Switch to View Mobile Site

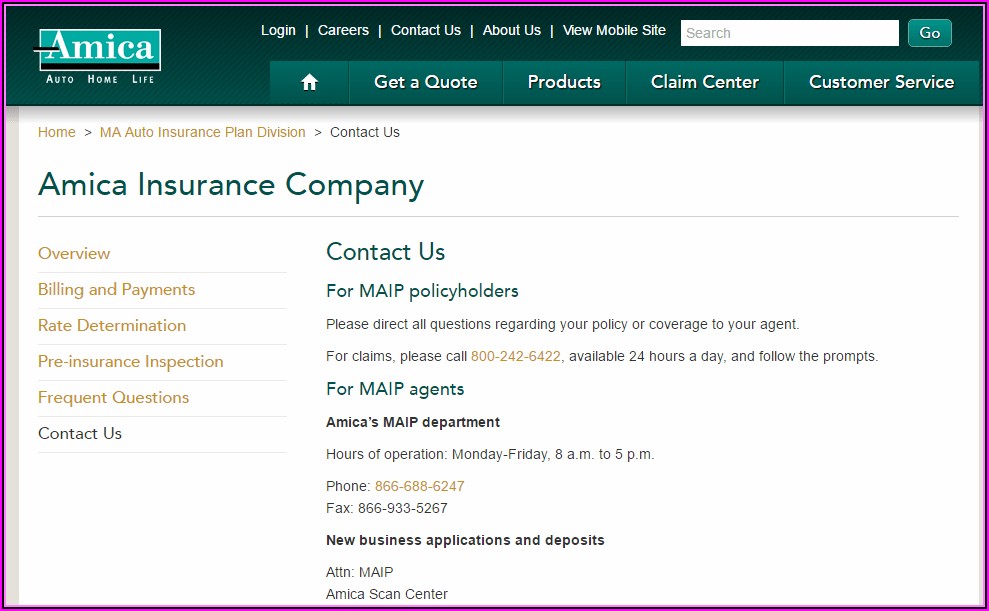614,31
